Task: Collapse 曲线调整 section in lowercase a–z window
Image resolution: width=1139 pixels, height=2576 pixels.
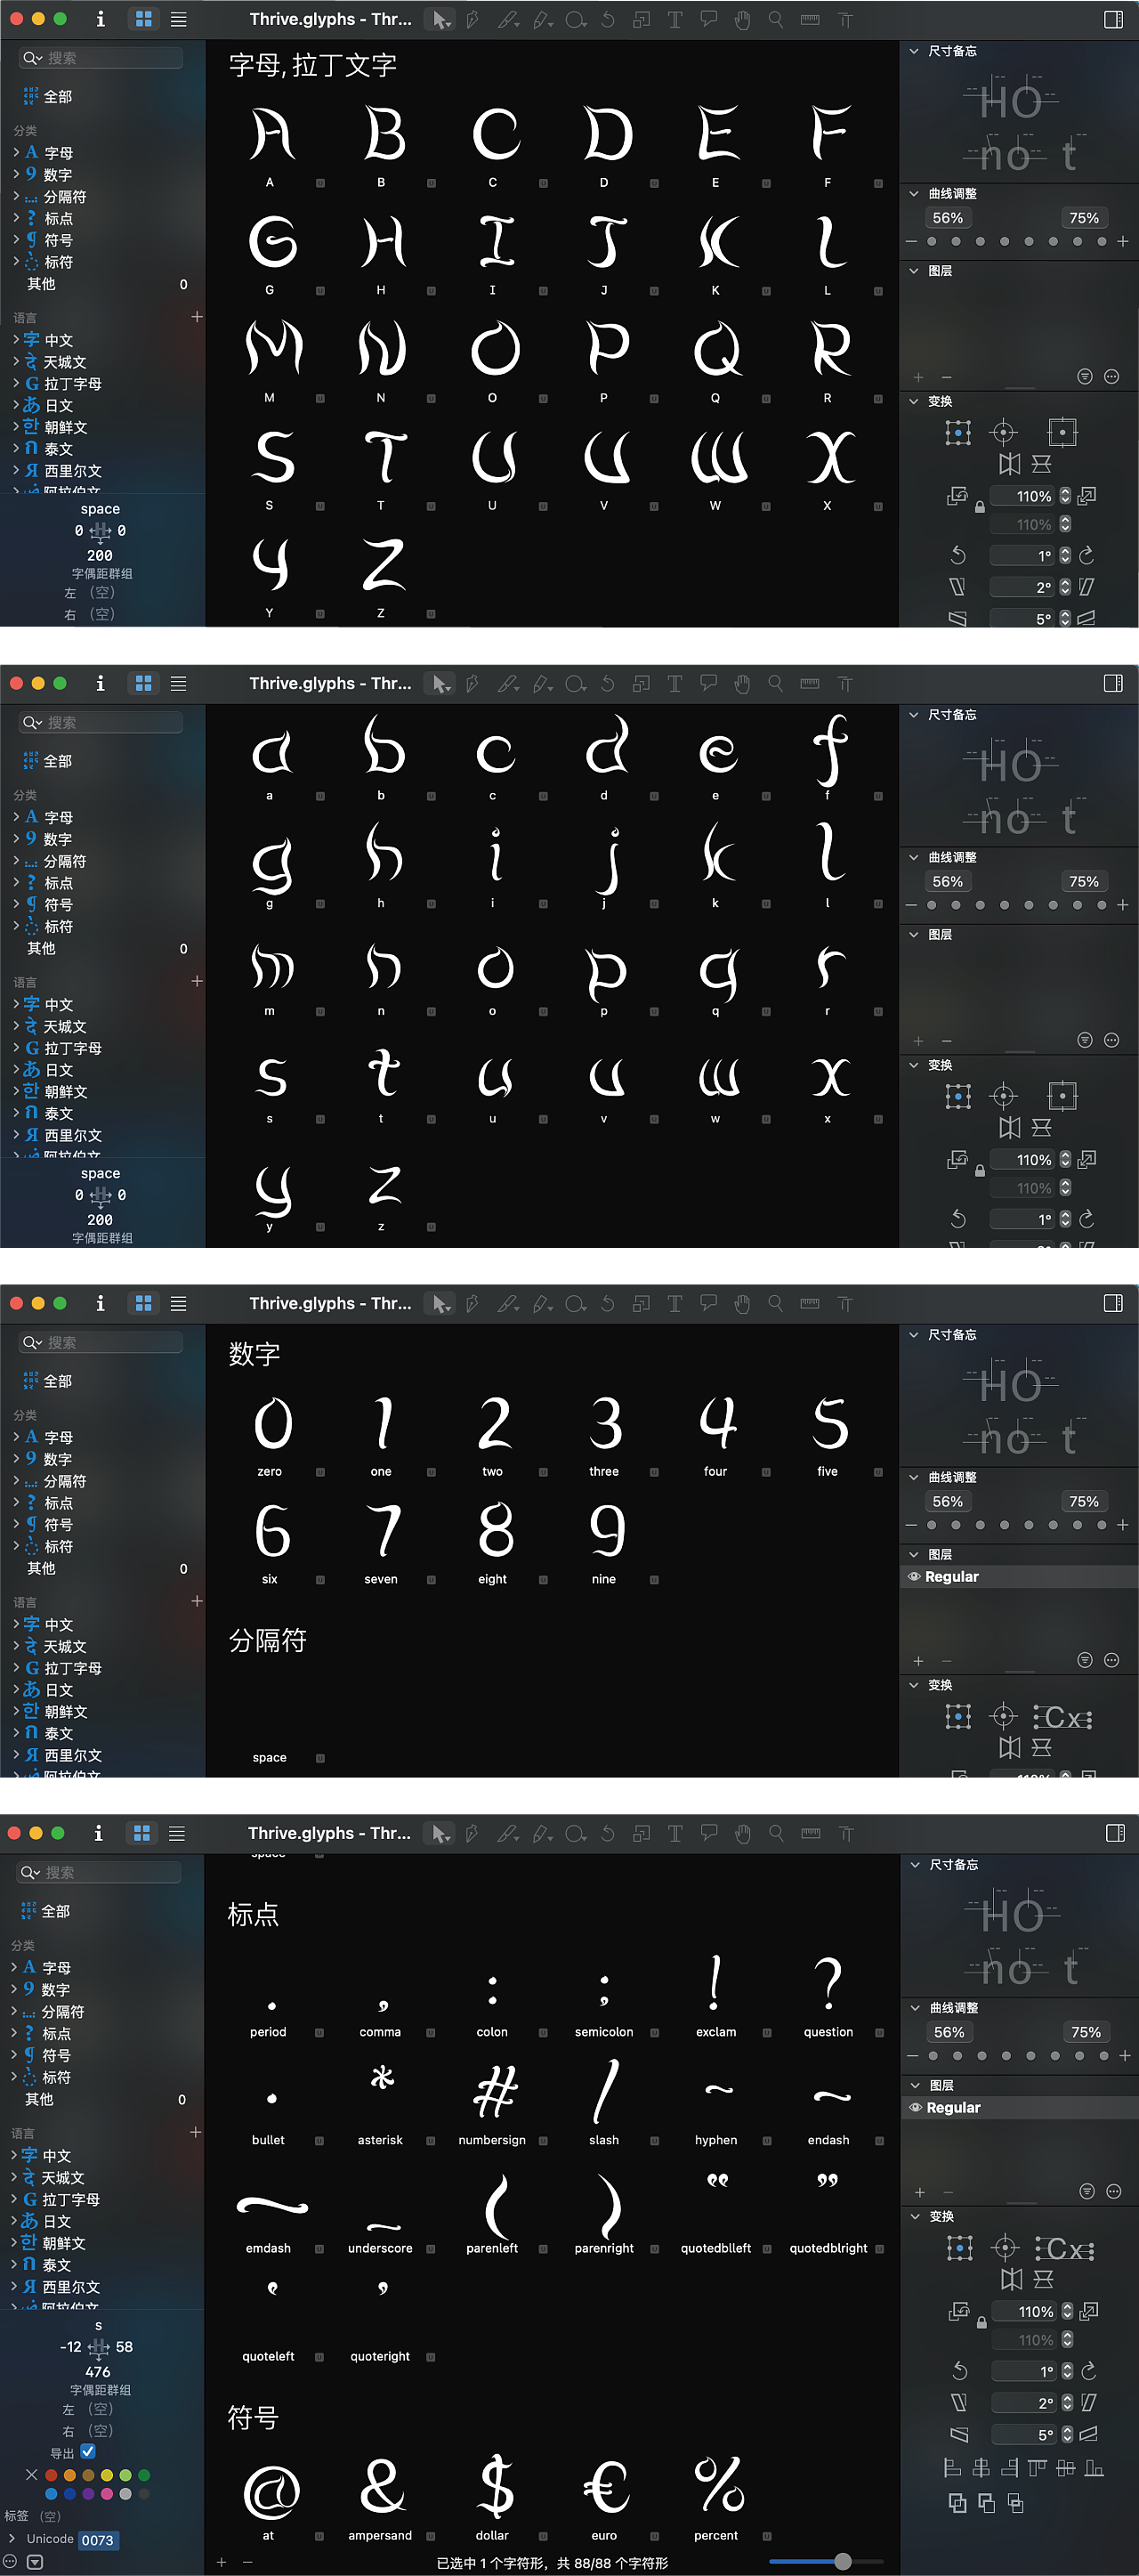Action: click(x=914, y=857)
